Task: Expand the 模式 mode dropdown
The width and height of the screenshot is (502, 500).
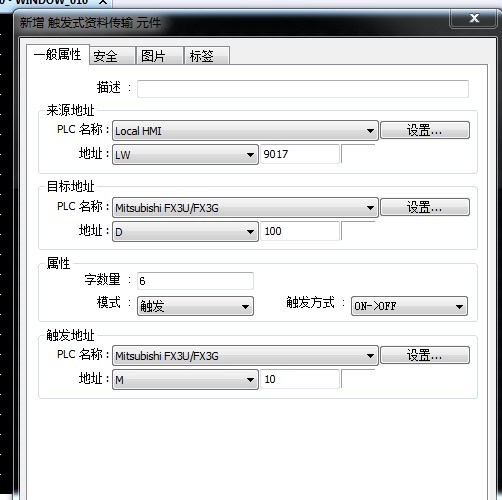Action: click(195, 306)
